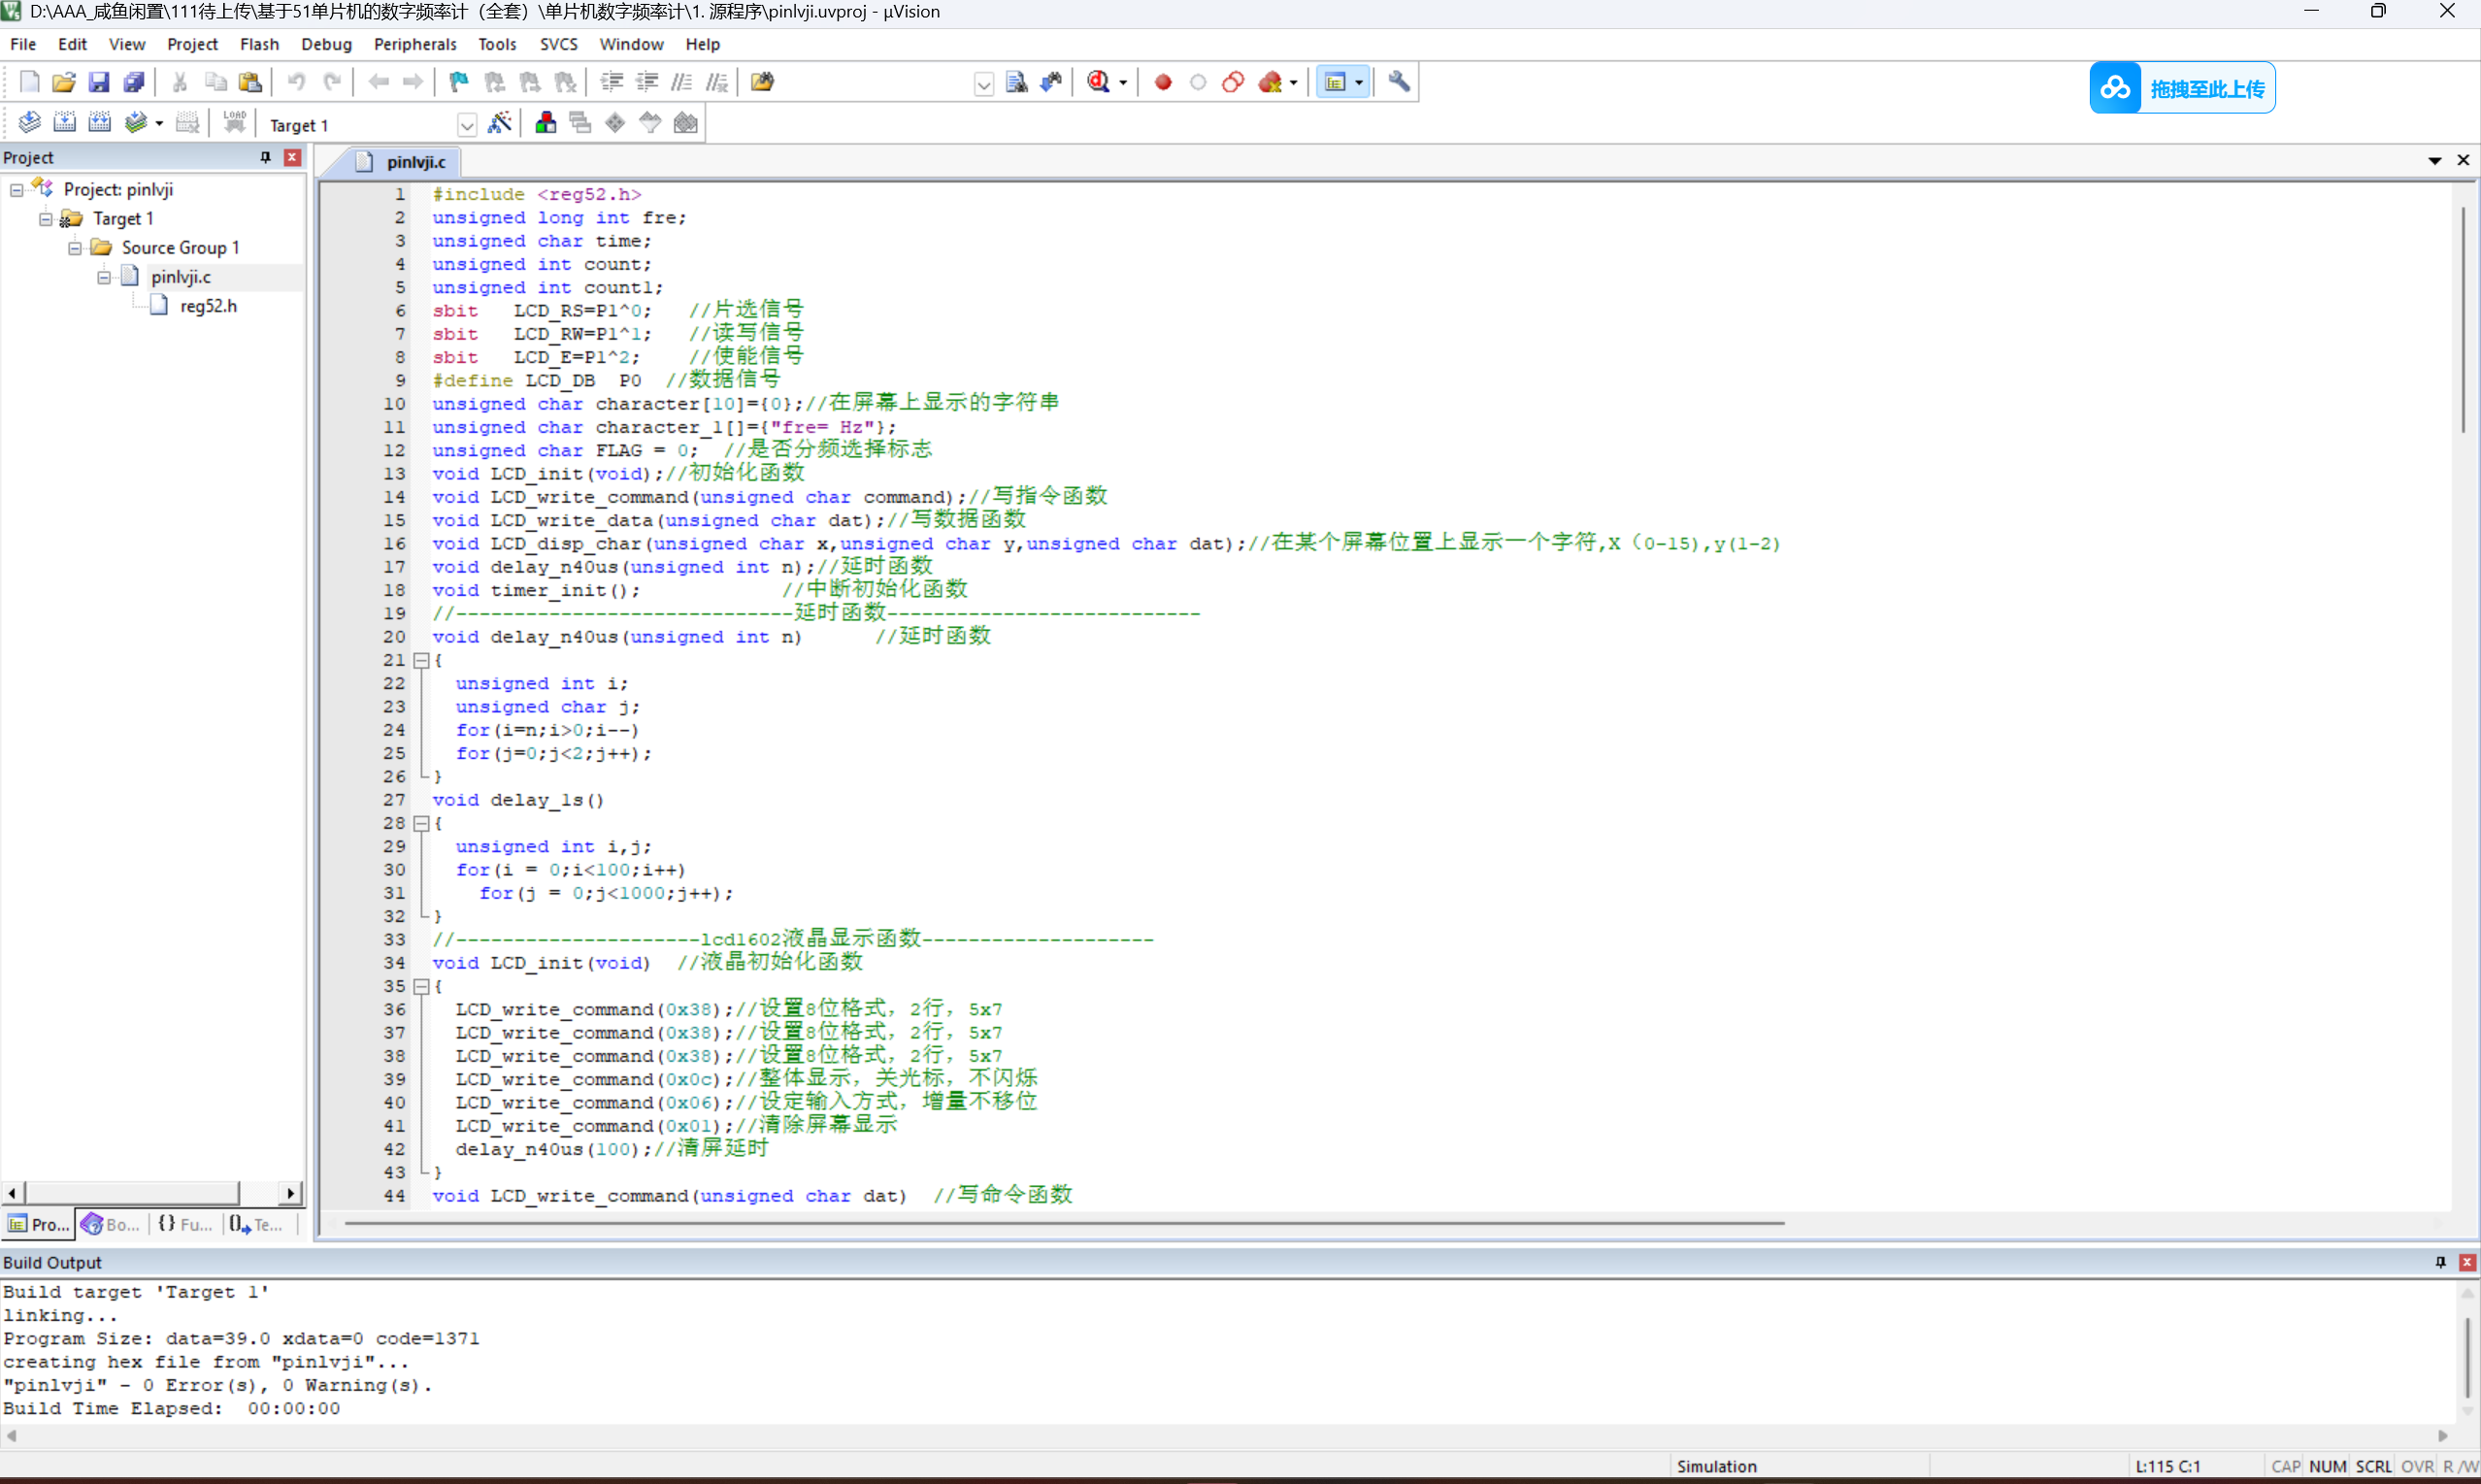Insert a bookmark with the flag icon
2481x1484 pixels.
click(x=459, y=82)
